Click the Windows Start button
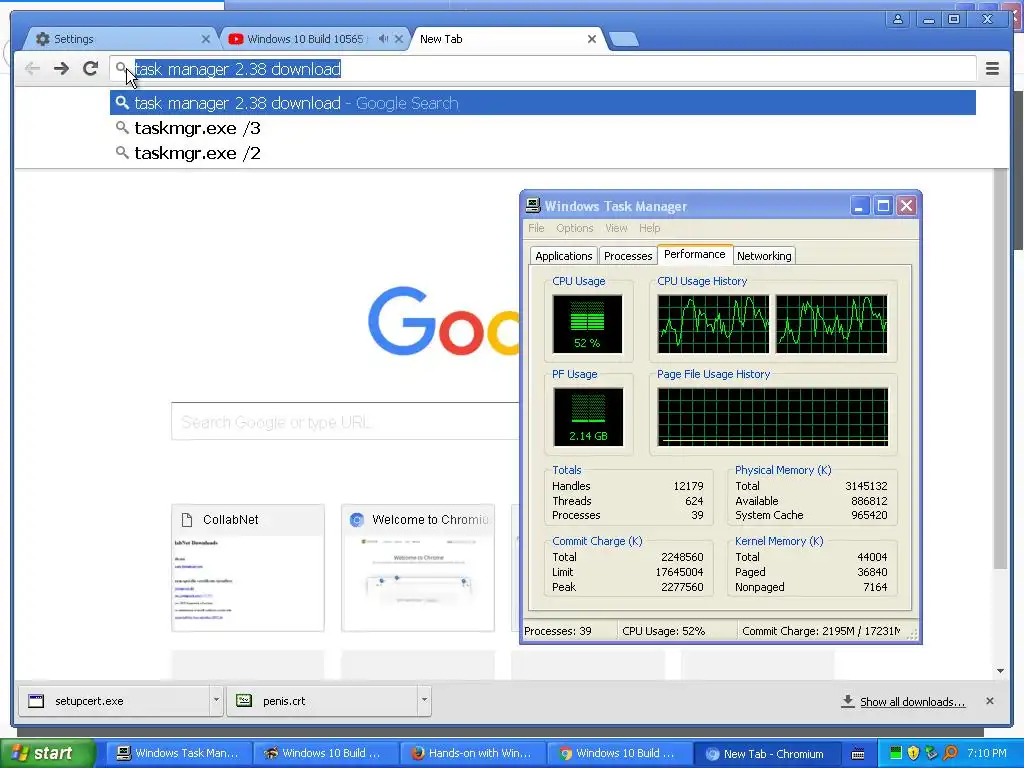 pyautogui.click(x=47, y=754)
